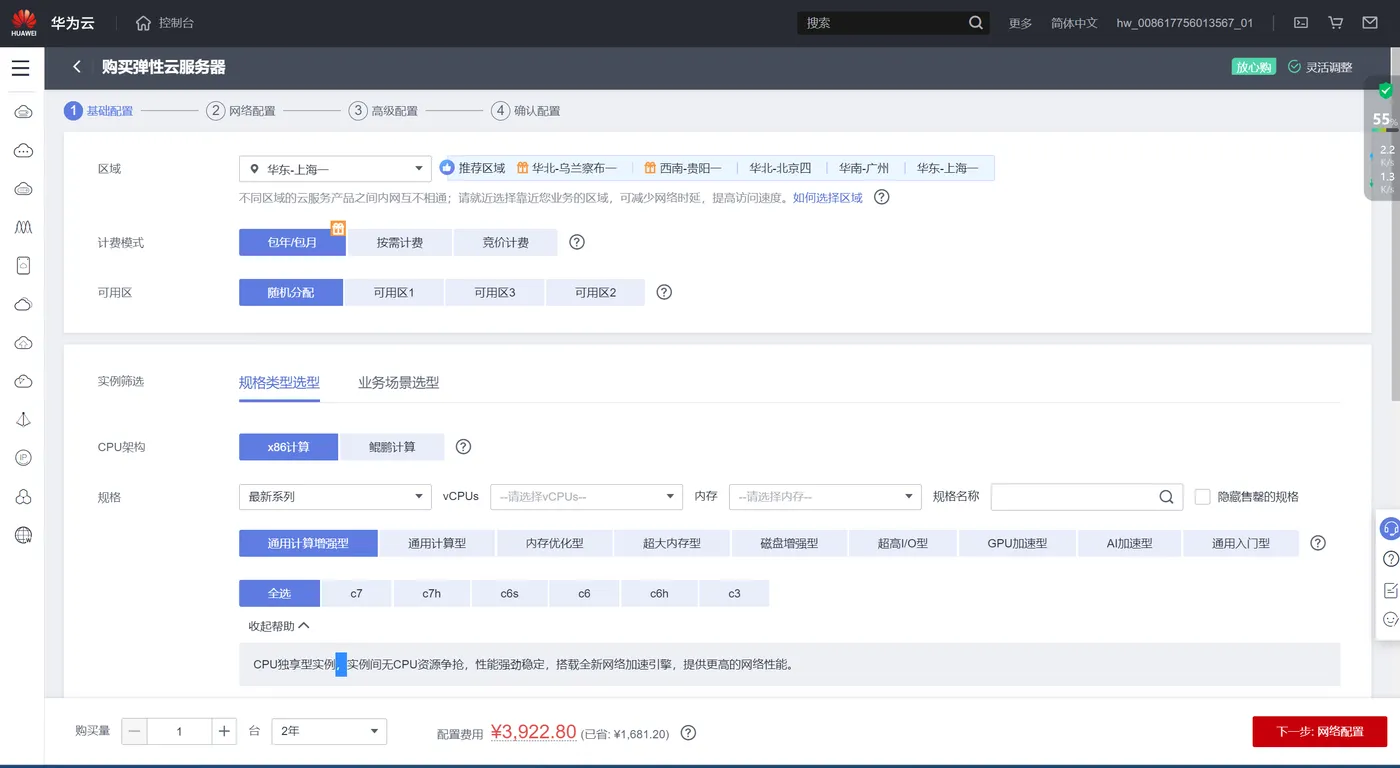Open 如何选择区域 link
This screenshot has height=768, width=1400.
tap(828, 198)
